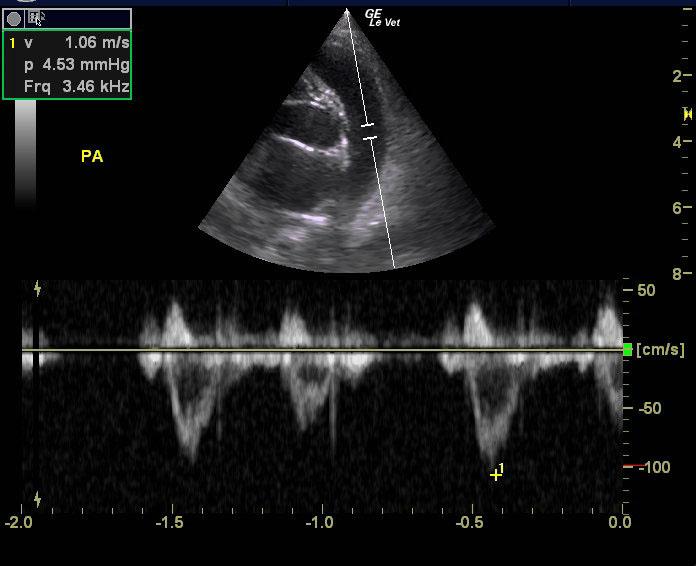
Task: Click the depth marker labeled 4
Action: coord(677,142)
